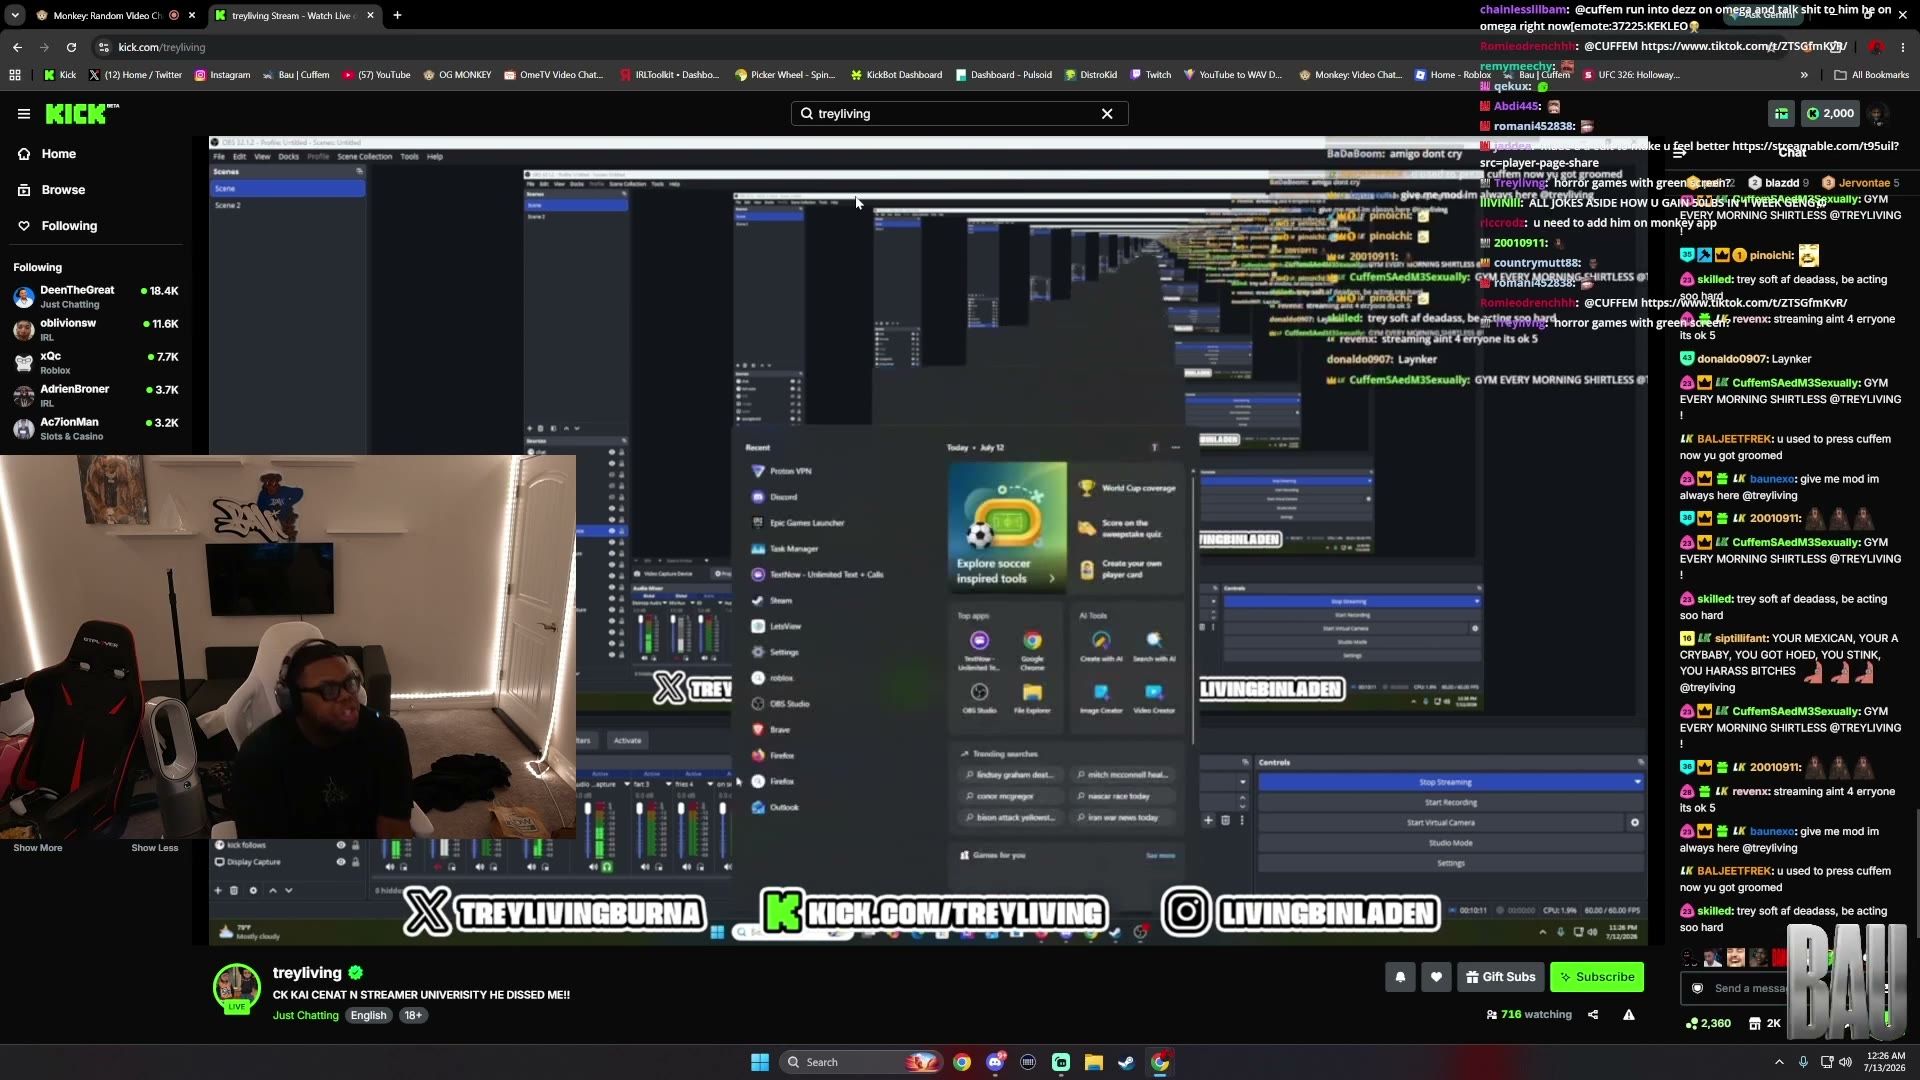The height and width of the screenshot is (1080, 1920).
Task: Open a new Chrome tab
Action: point(397,15)
